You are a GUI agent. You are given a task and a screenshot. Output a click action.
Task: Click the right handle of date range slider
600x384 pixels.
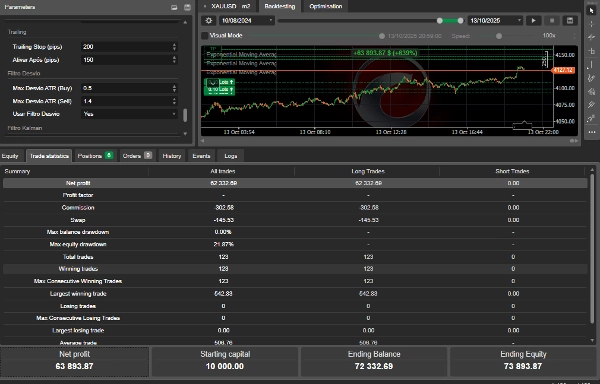(460, 21)
